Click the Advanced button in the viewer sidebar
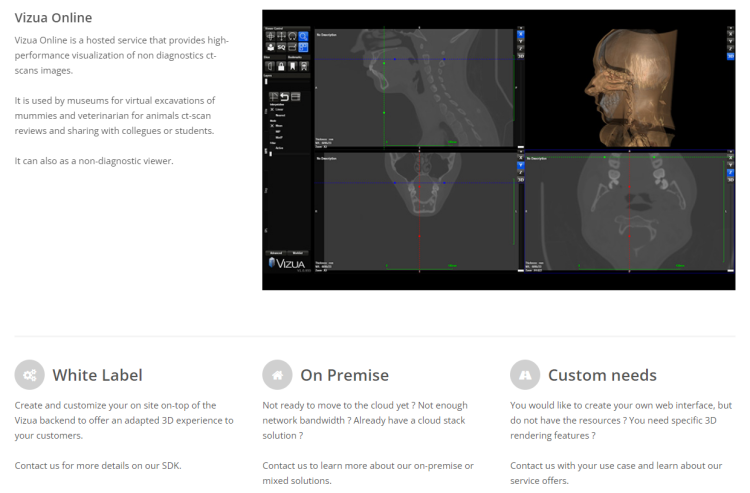 (276, 253)
